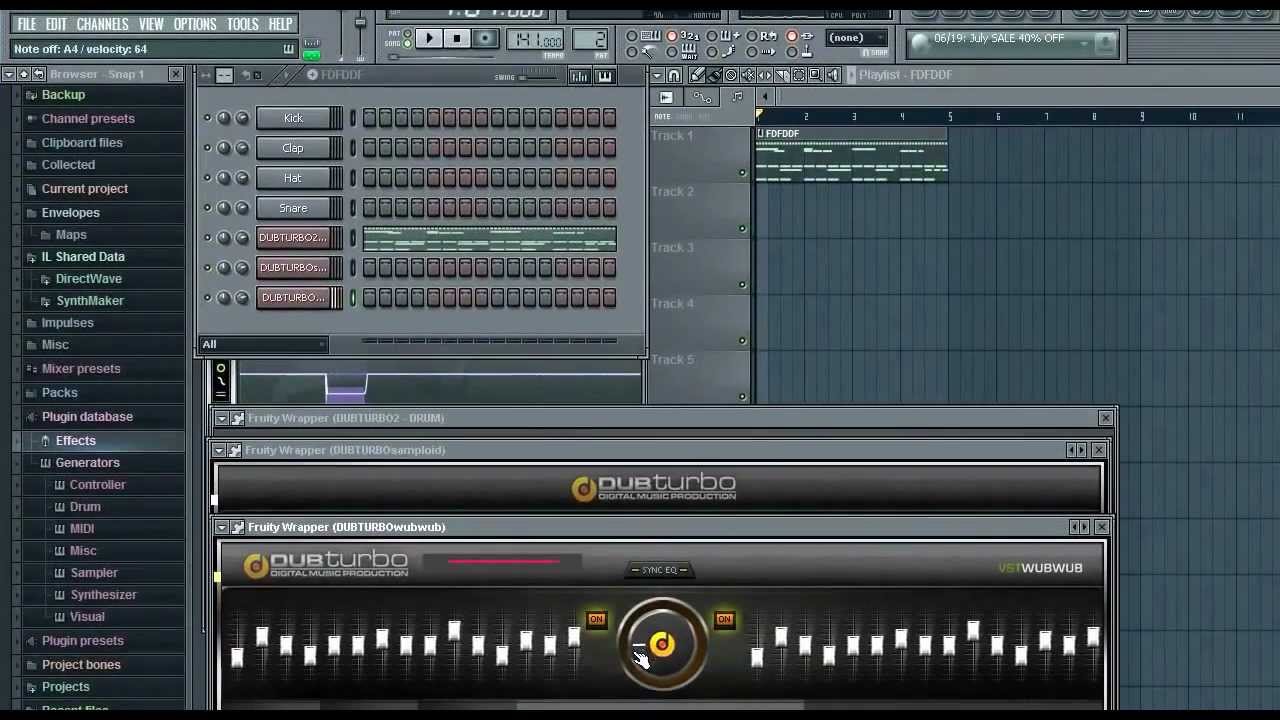This screenshot has width=1280, height=720.
Task: Open the graph editor in step sequencer
Action: pos(579,76)
